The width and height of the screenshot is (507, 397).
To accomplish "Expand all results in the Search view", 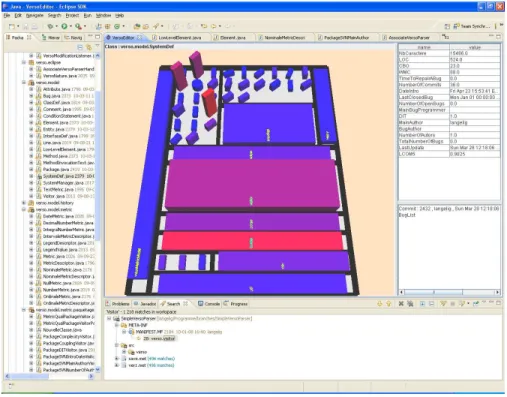I will tap(422, 304).
